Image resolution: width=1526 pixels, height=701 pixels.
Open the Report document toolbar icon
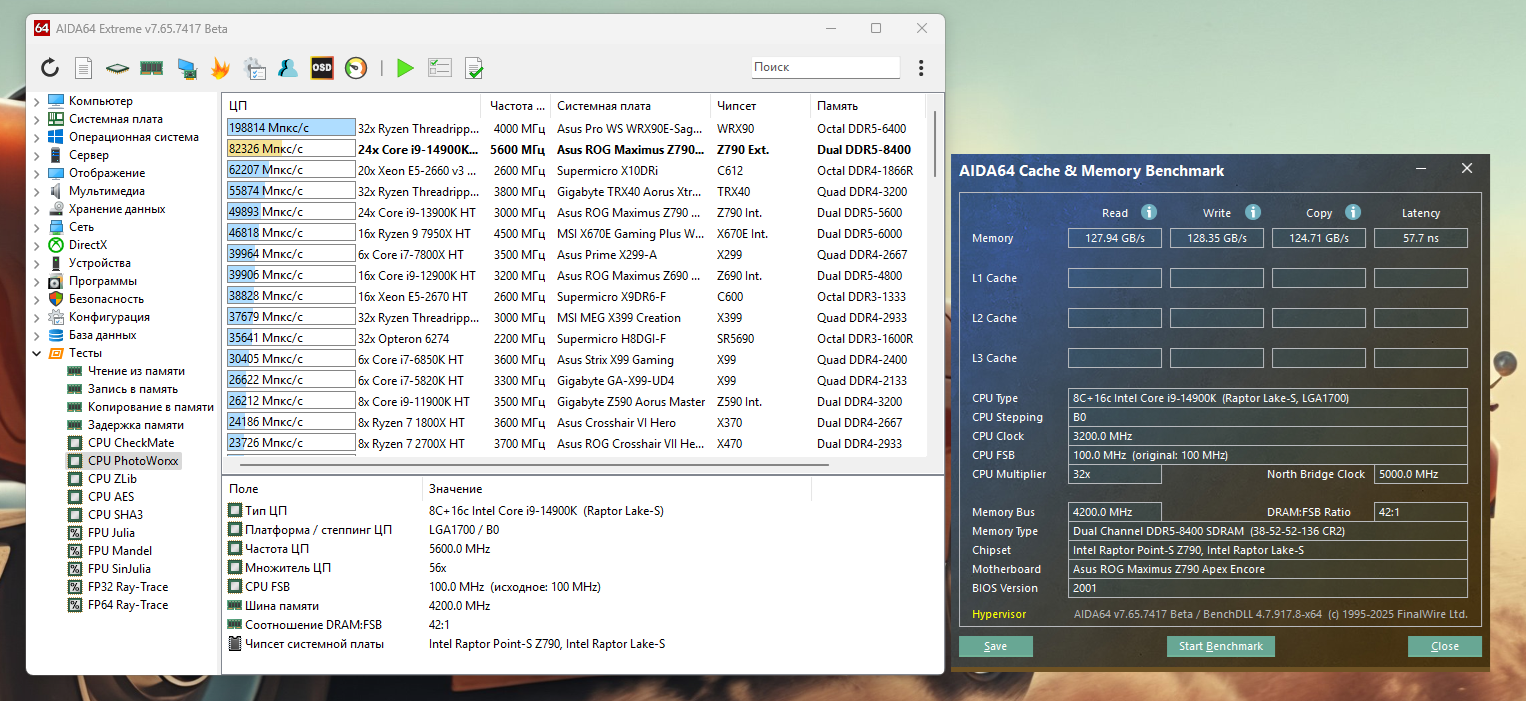tap(84, 68)
